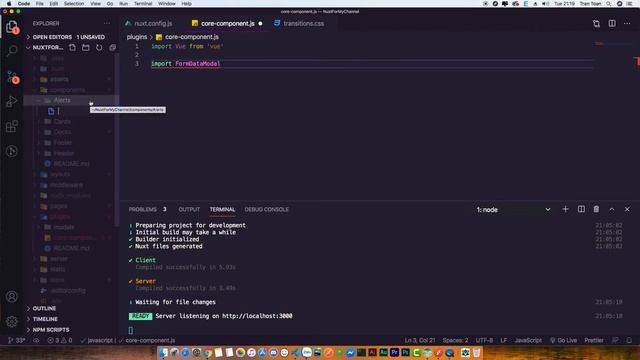Open the Output panel tab
This screenshot has width=640, height=360.
coord(189,209)
